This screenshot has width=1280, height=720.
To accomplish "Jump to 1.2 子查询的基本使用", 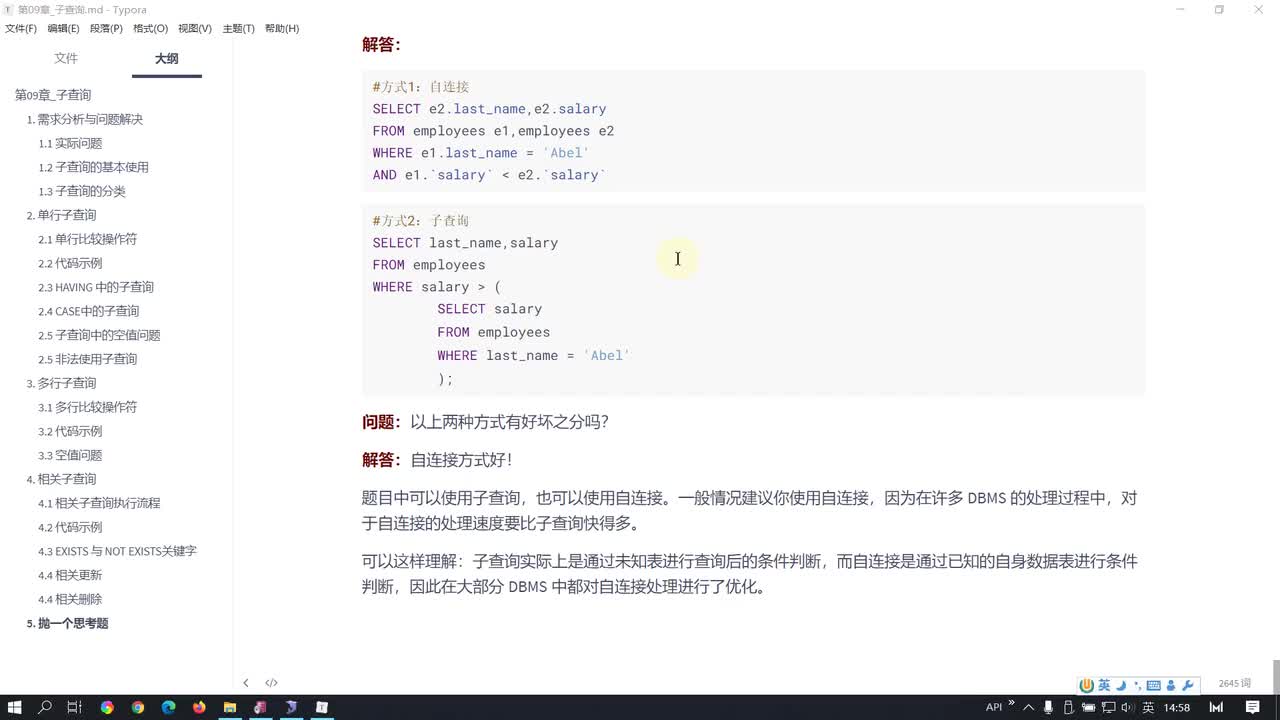I will pos(93,167).
